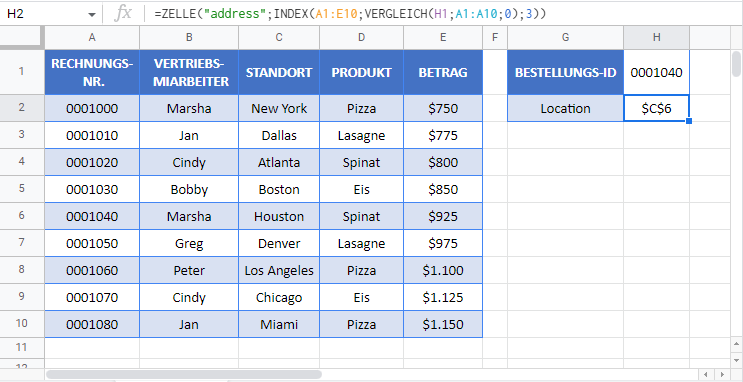
Task: Click the amount $775
Action: point(443,136)
